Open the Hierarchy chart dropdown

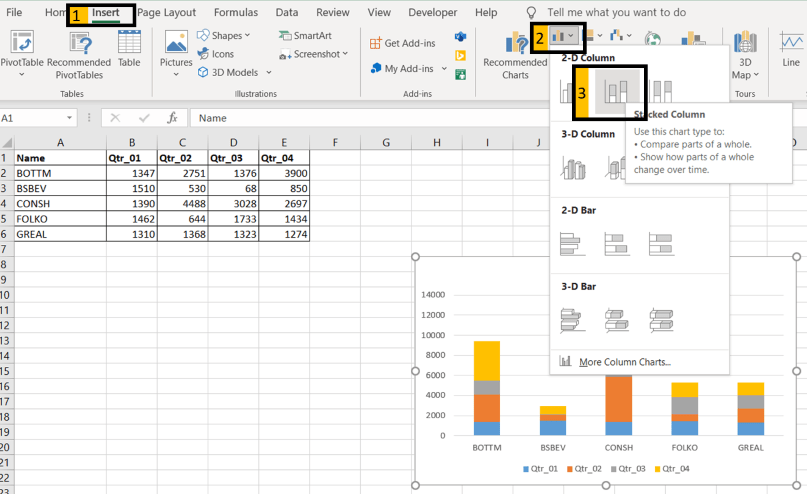[x=592, y=36]
